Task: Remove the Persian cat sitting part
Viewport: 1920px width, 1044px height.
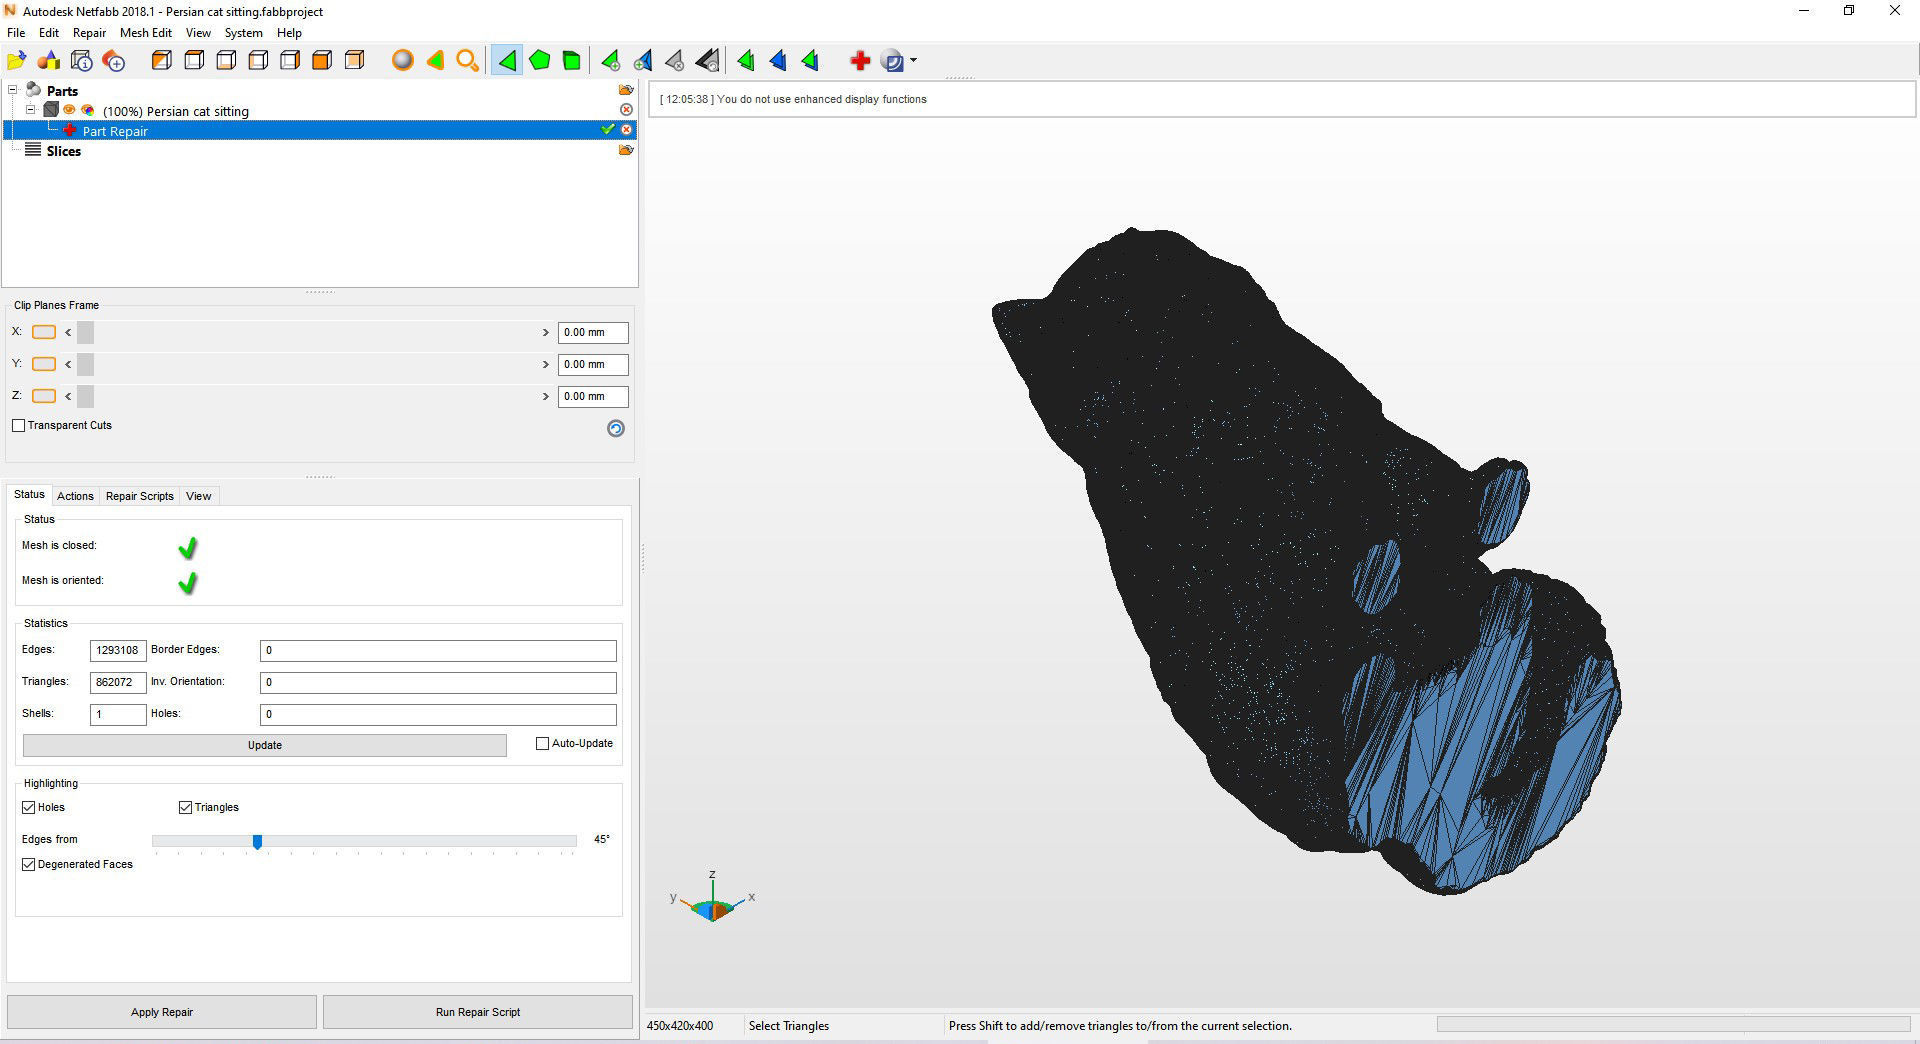Action: pyautogui.click(x=626, y=110)
